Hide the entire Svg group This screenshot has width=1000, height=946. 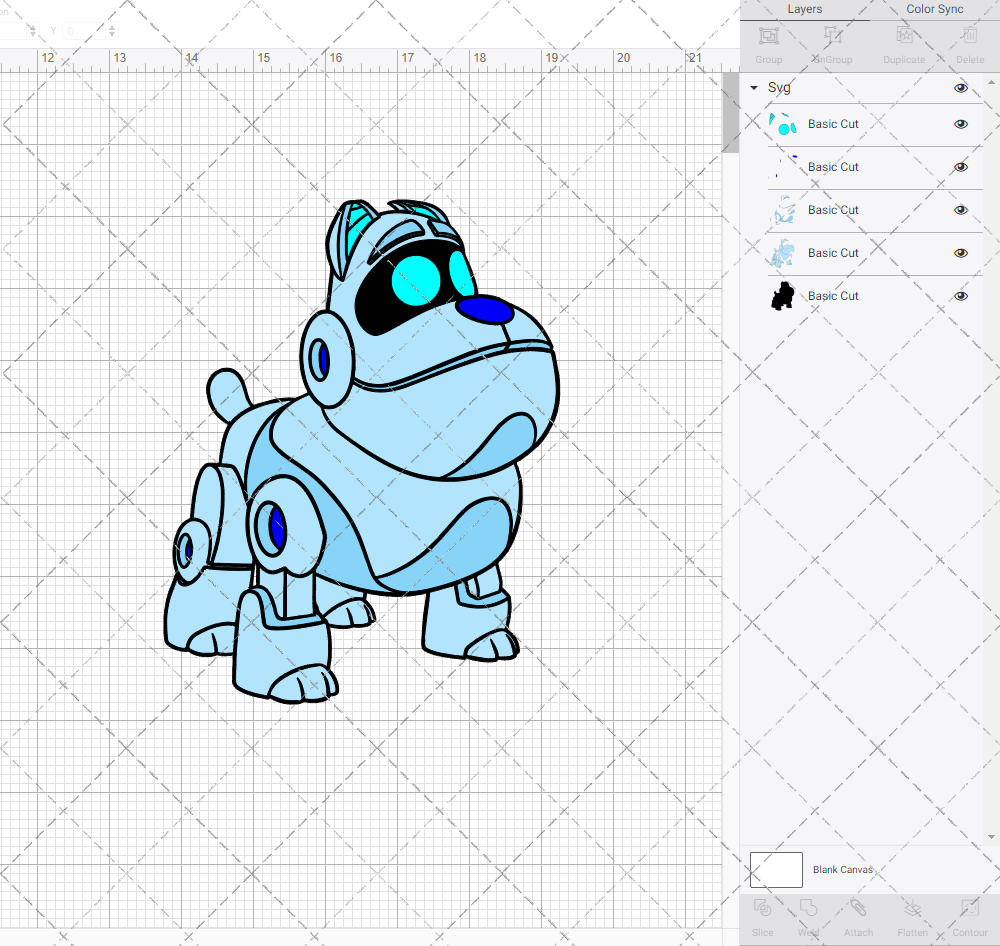click(961, 88)
